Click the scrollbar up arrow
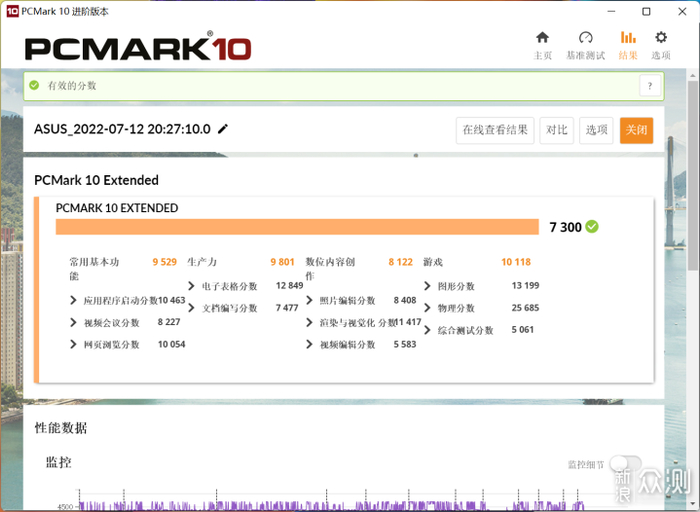700x512 pixels. coord(692,75)
